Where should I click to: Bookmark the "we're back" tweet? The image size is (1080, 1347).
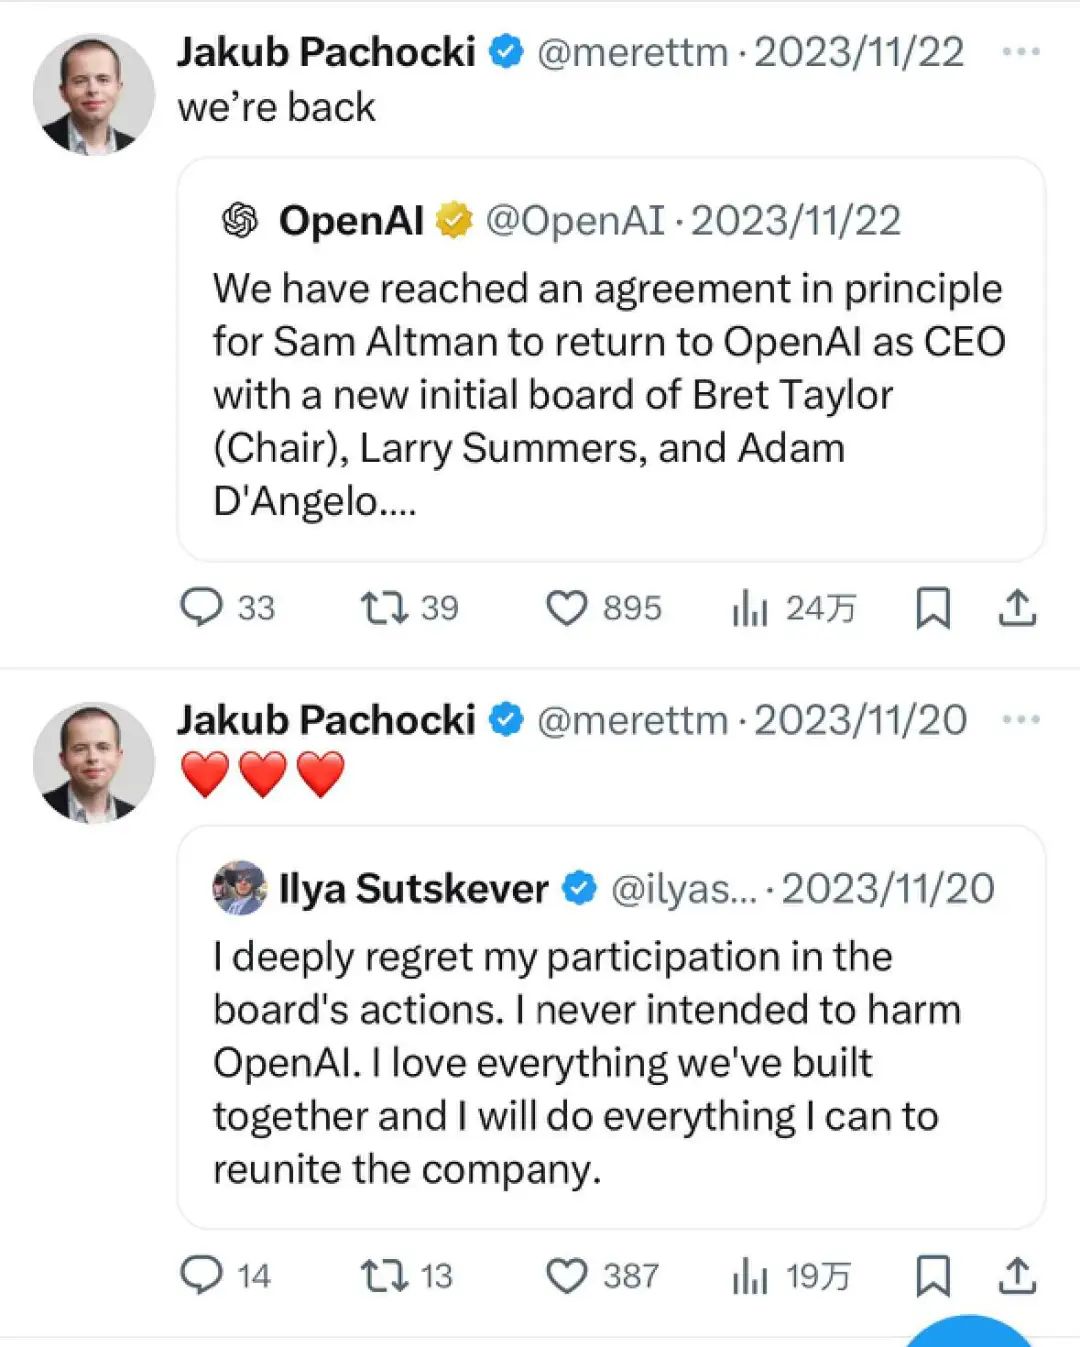(933, 607)
